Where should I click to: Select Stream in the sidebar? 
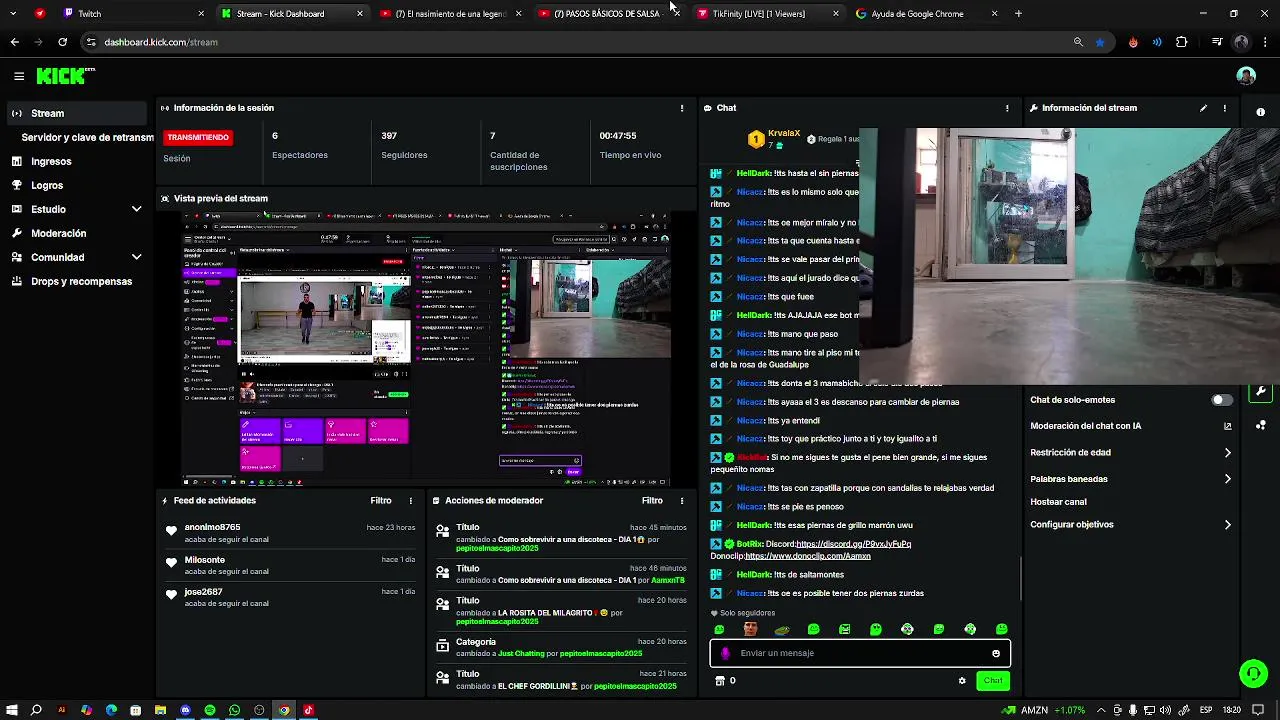point(77,113)
